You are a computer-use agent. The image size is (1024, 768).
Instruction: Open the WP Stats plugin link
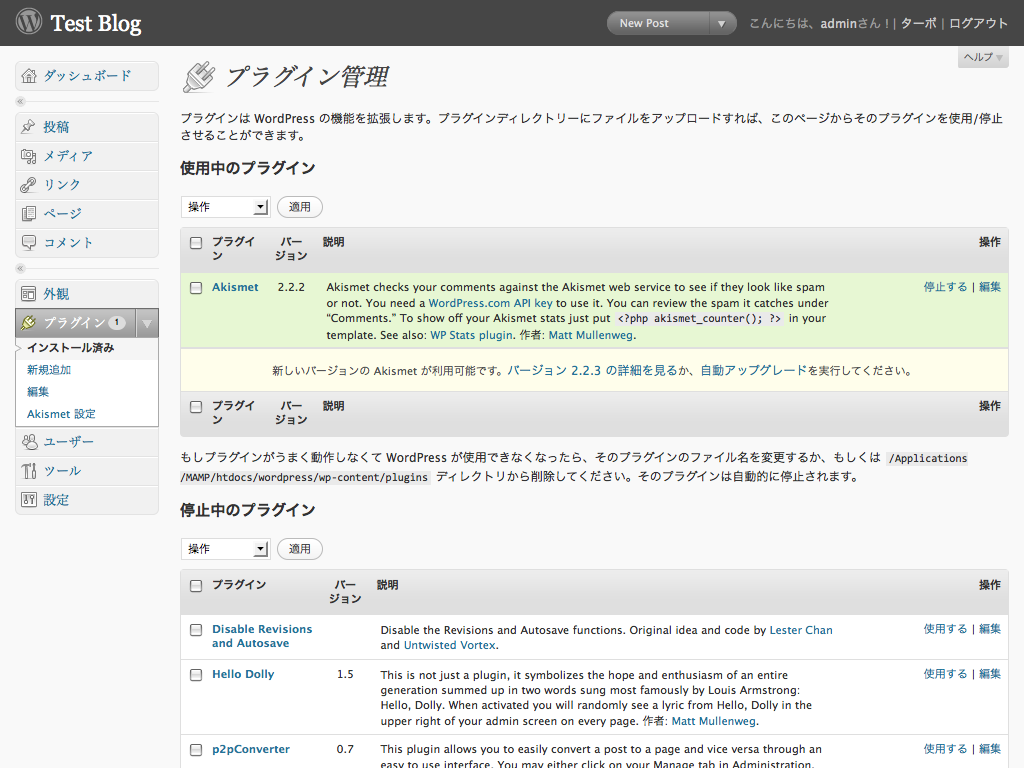pos(472,335)
